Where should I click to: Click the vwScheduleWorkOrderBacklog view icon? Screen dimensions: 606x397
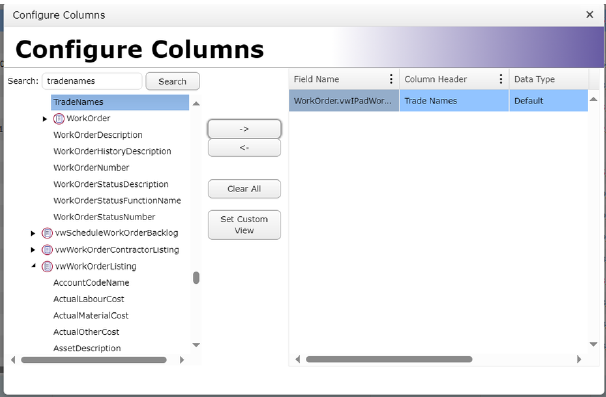pos(47,233)
